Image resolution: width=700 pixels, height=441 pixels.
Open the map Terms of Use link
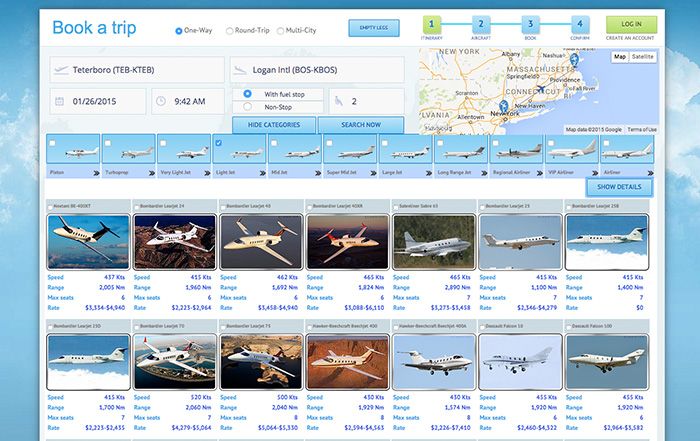(642, 129)
